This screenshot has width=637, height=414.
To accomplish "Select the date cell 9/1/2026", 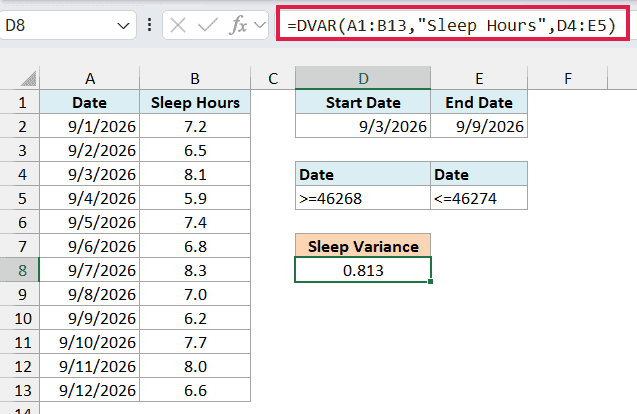I will (90, 126).
